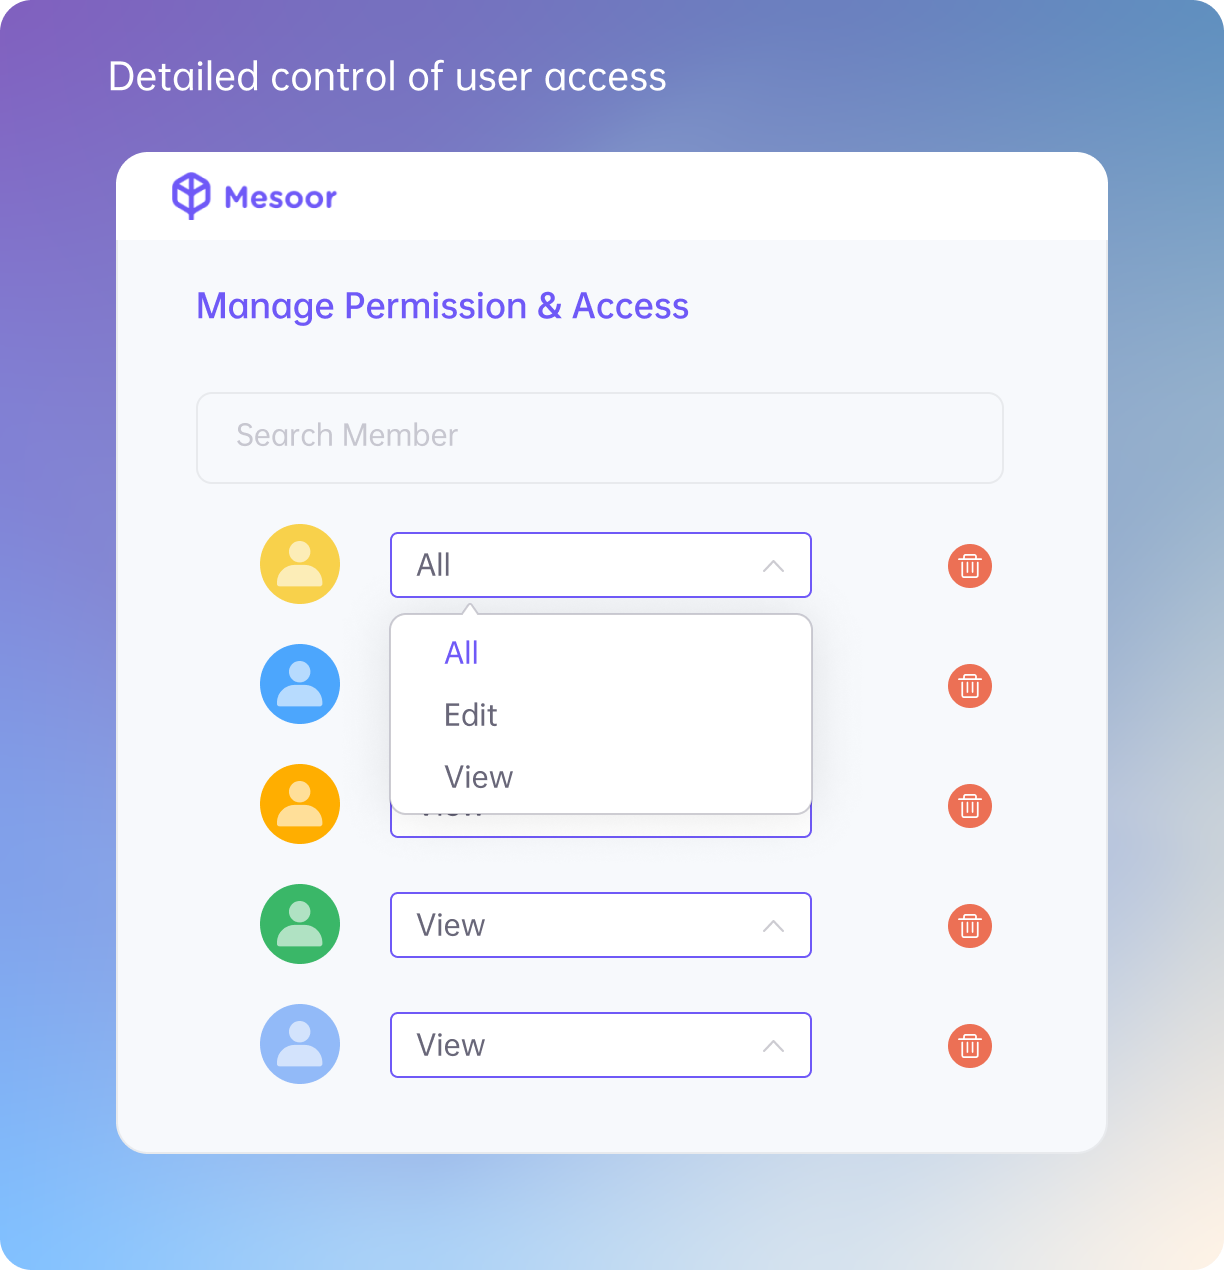Delete the orange avatar member

tap(970, 806)
